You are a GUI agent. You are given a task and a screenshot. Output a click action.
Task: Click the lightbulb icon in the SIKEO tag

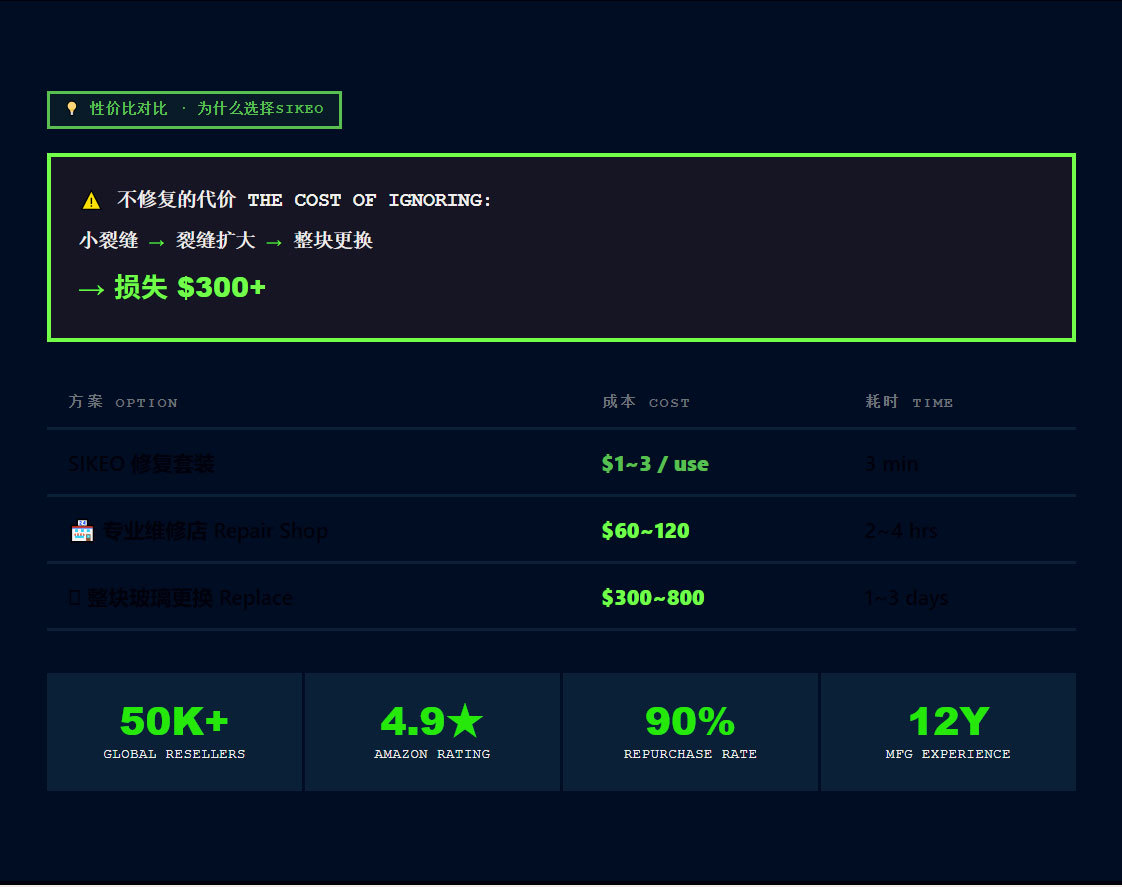72,109
